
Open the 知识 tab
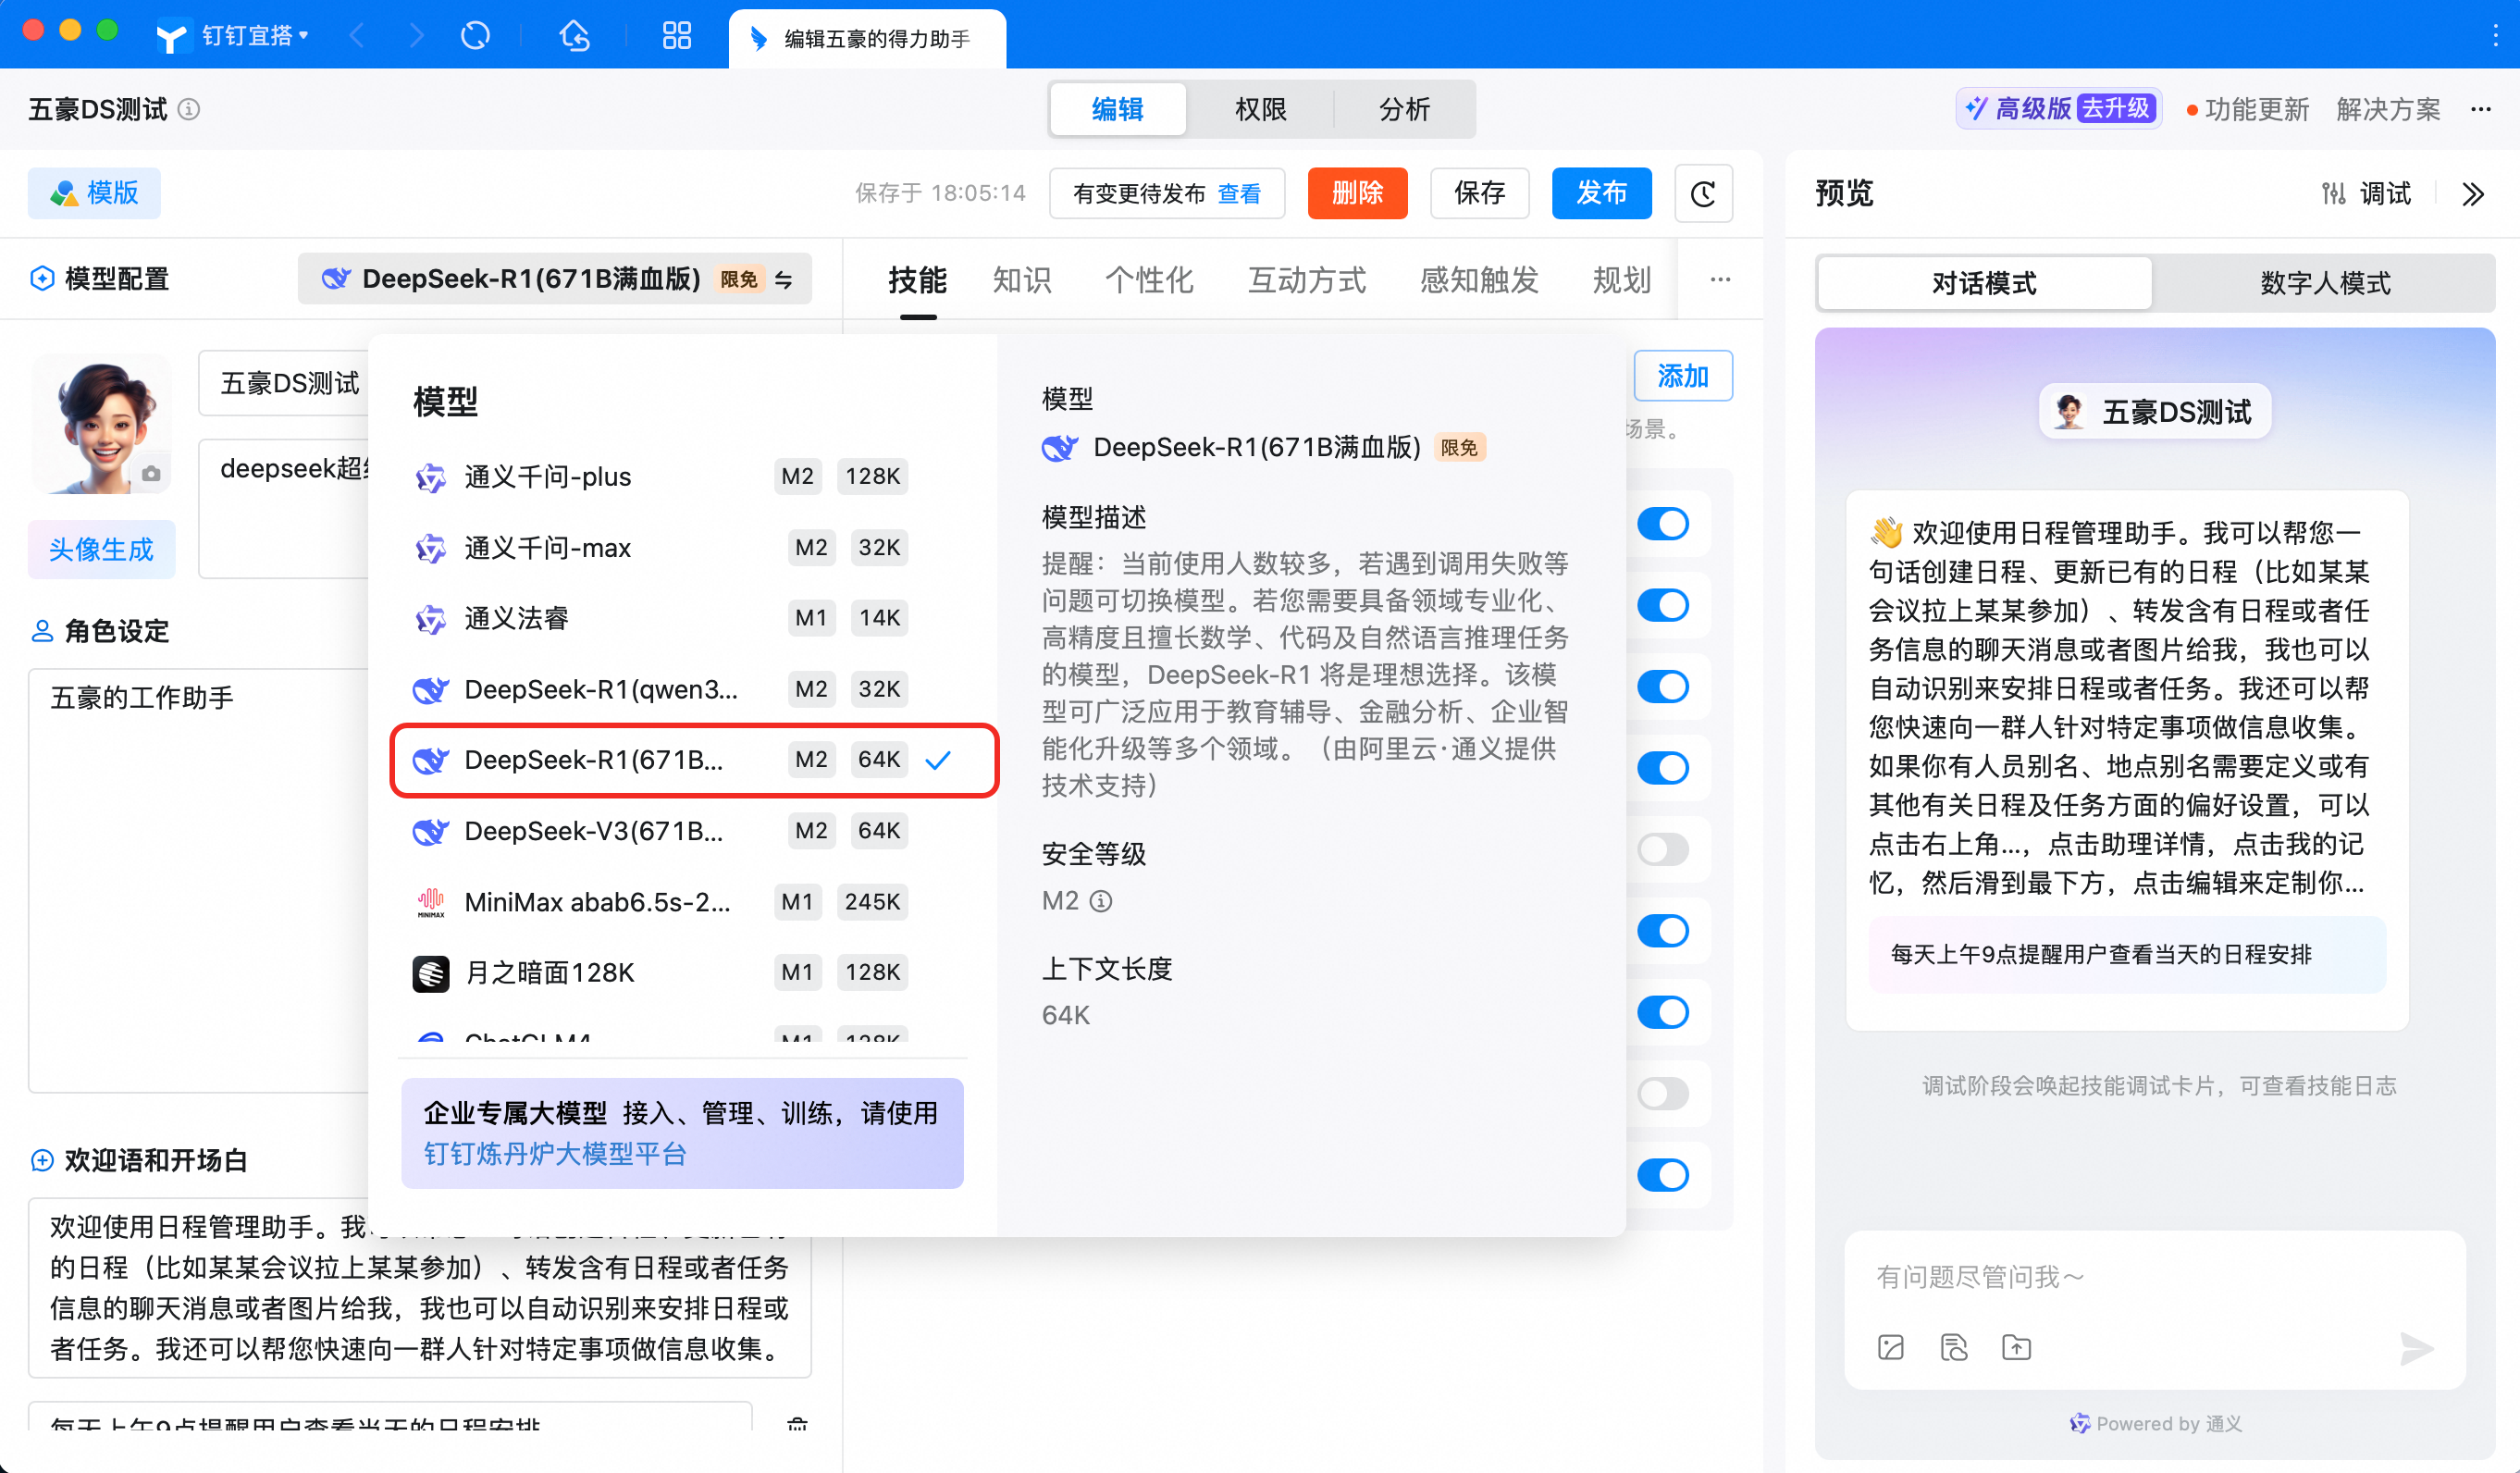tap(1022, 280)
